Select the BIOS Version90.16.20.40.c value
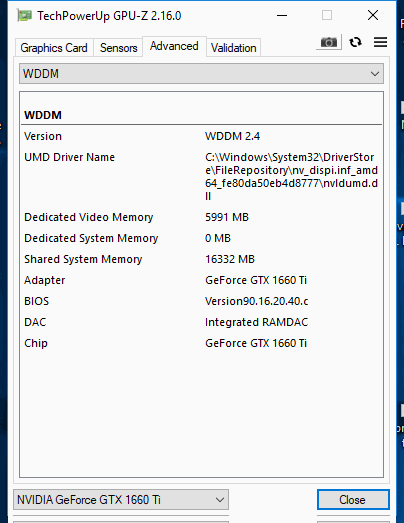Viewport: 404px width, 523px height. (x=257, y=301)
